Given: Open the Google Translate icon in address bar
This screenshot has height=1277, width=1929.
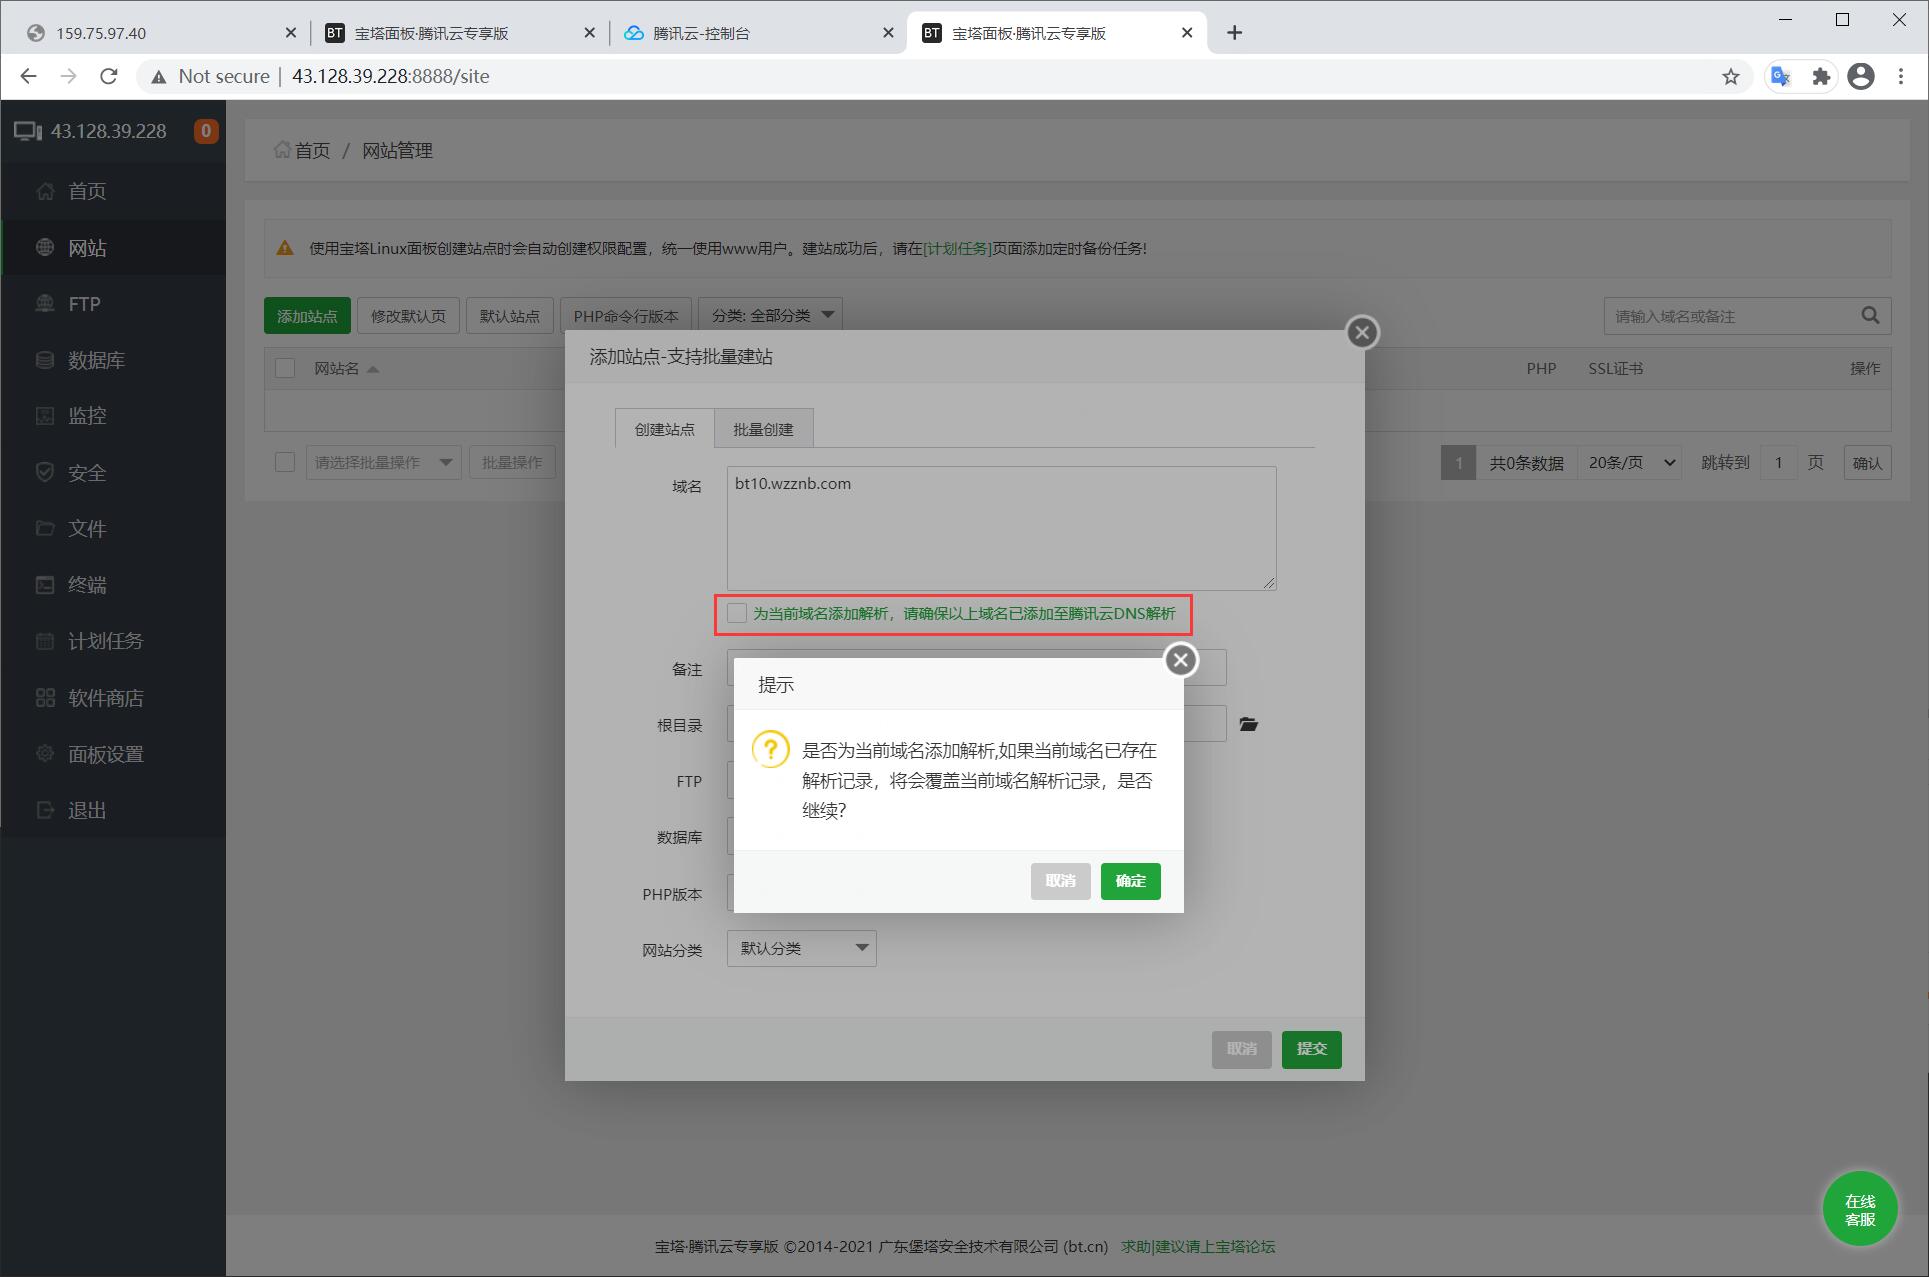Looking at the screenshot, I should tap(1780, 76).
